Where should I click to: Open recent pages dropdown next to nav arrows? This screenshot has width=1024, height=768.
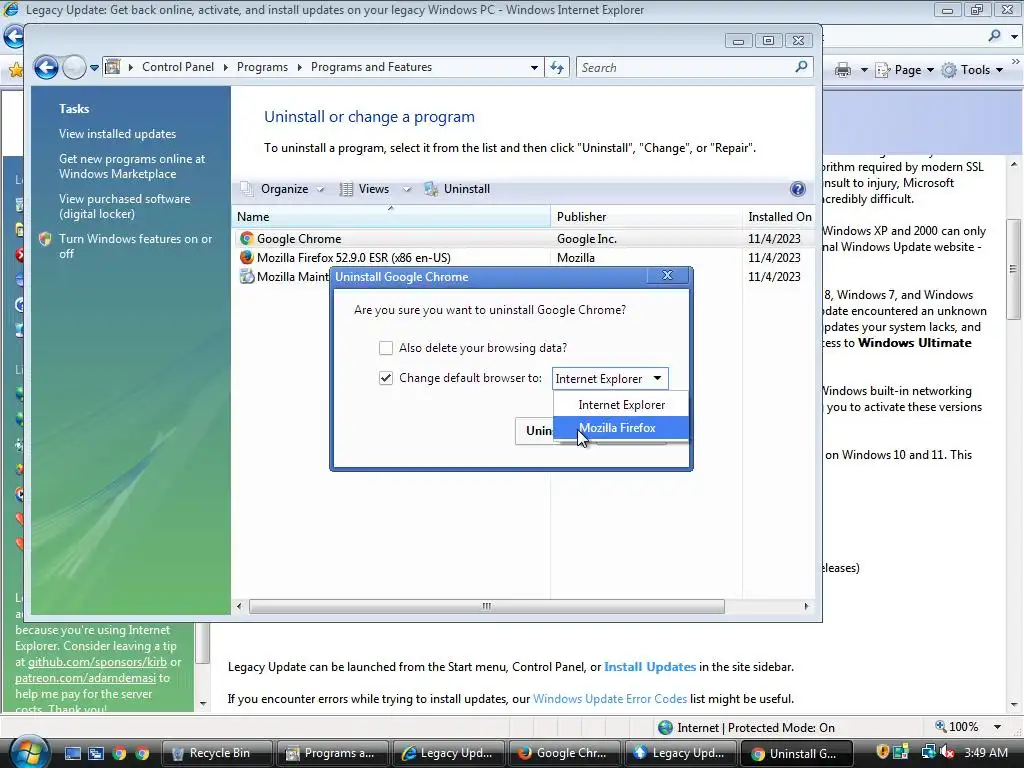point(94,67)
